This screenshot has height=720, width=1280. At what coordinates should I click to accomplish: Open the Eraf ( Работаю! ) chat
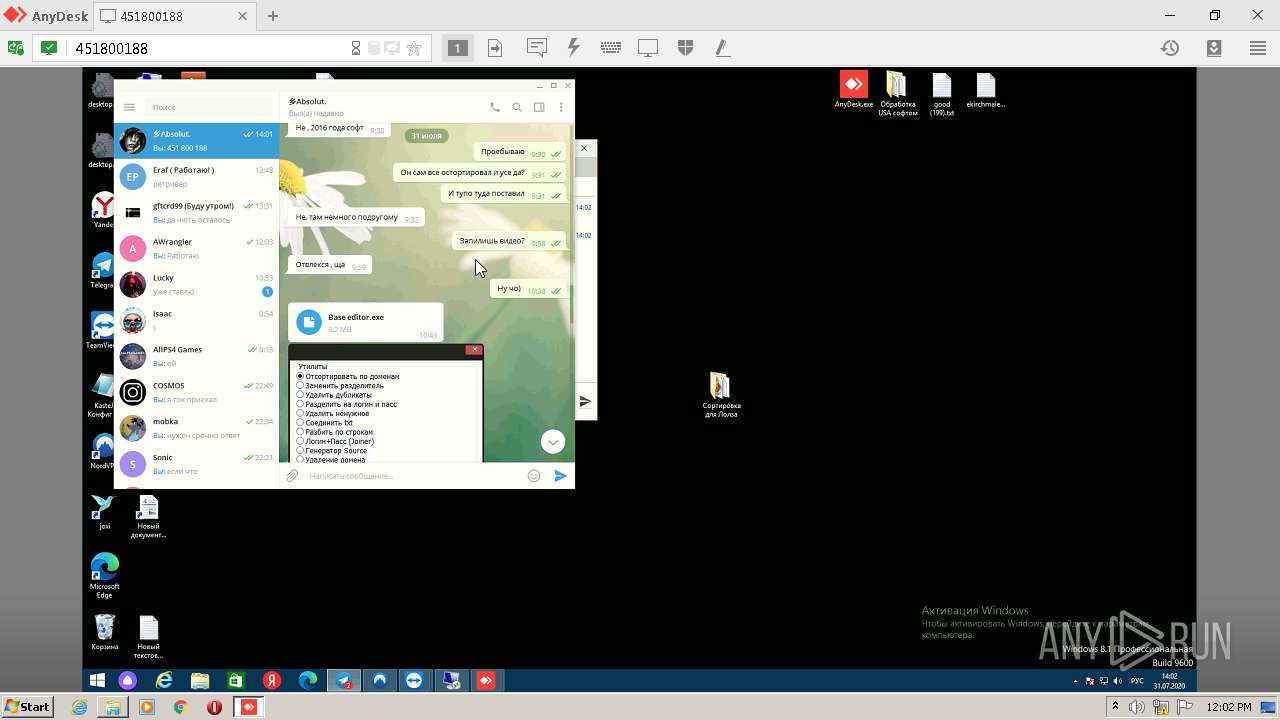(x=196, y=177)
